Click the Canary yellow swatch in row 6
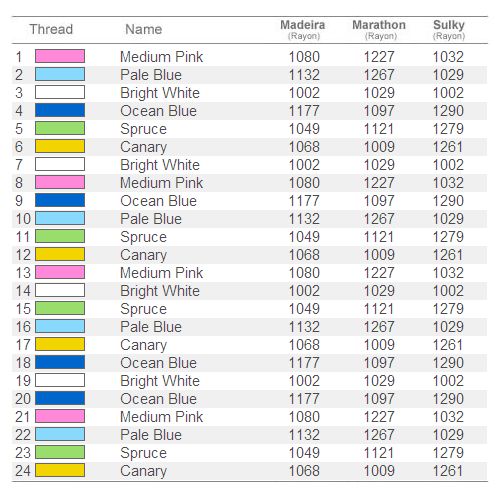Image resolution: width=500 pixels, height=492 pixels. (60, 146)
